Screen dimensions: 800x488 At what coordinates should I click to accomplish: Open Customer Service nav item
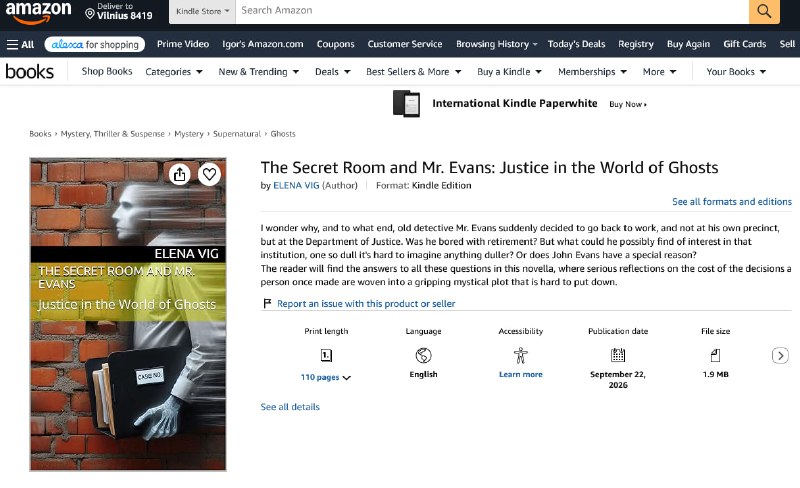click(x=405, y=44)
